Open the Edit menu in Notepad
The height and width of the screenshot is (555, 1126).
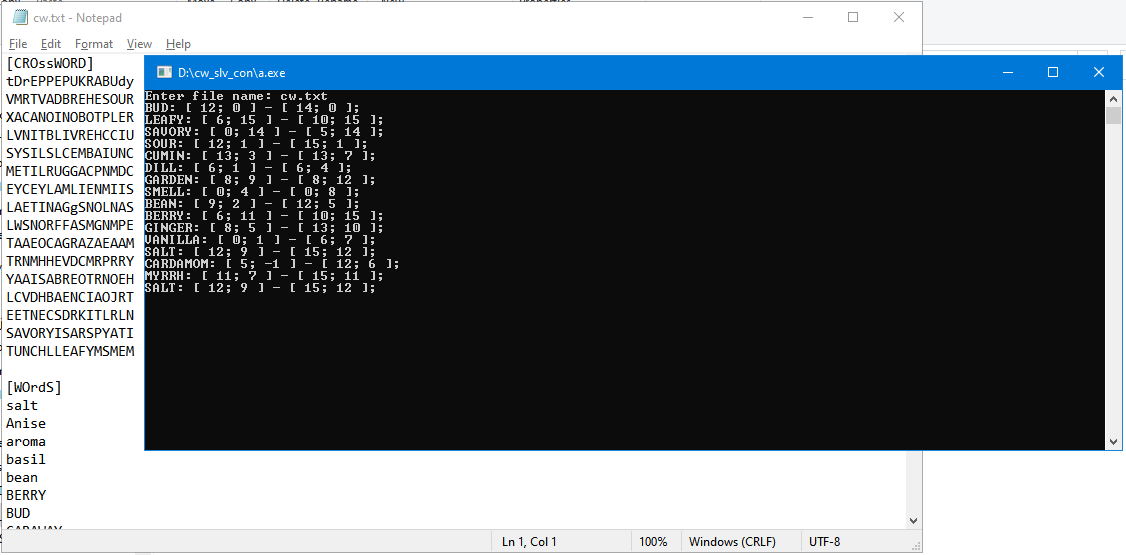[x=51, y=44]
